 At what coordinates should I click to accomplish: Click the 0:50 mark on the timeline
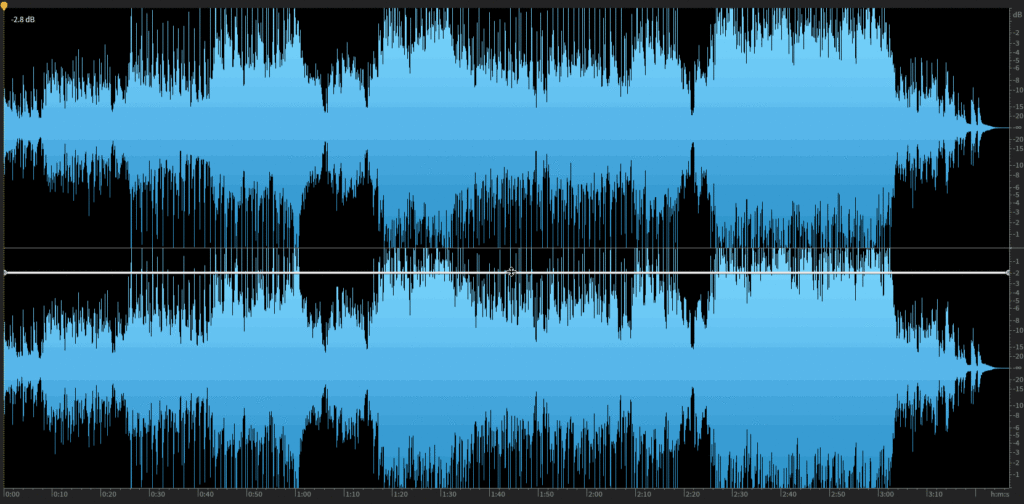pyautogui.click(x=254, y=494)
